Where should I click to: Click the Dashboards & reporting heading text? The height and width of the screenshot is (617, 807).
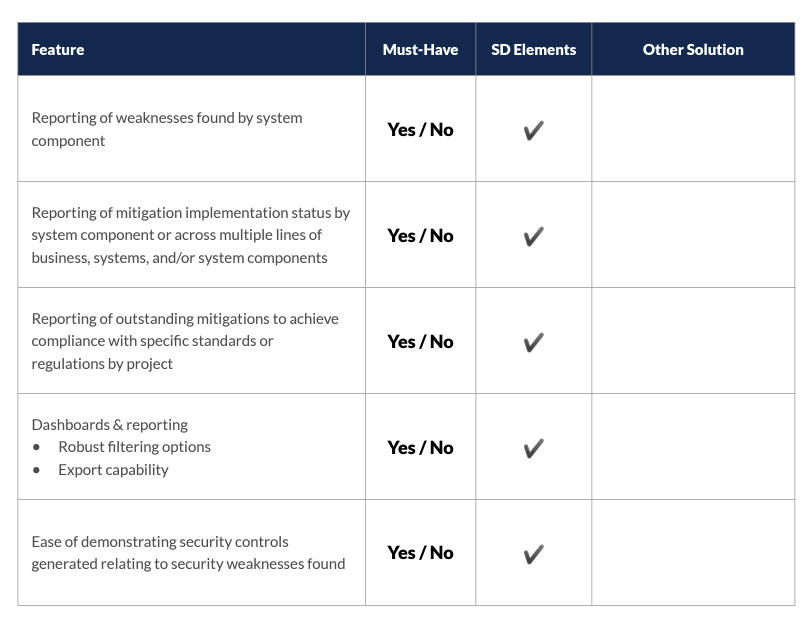pyautogui.click(x=110, y=425)
